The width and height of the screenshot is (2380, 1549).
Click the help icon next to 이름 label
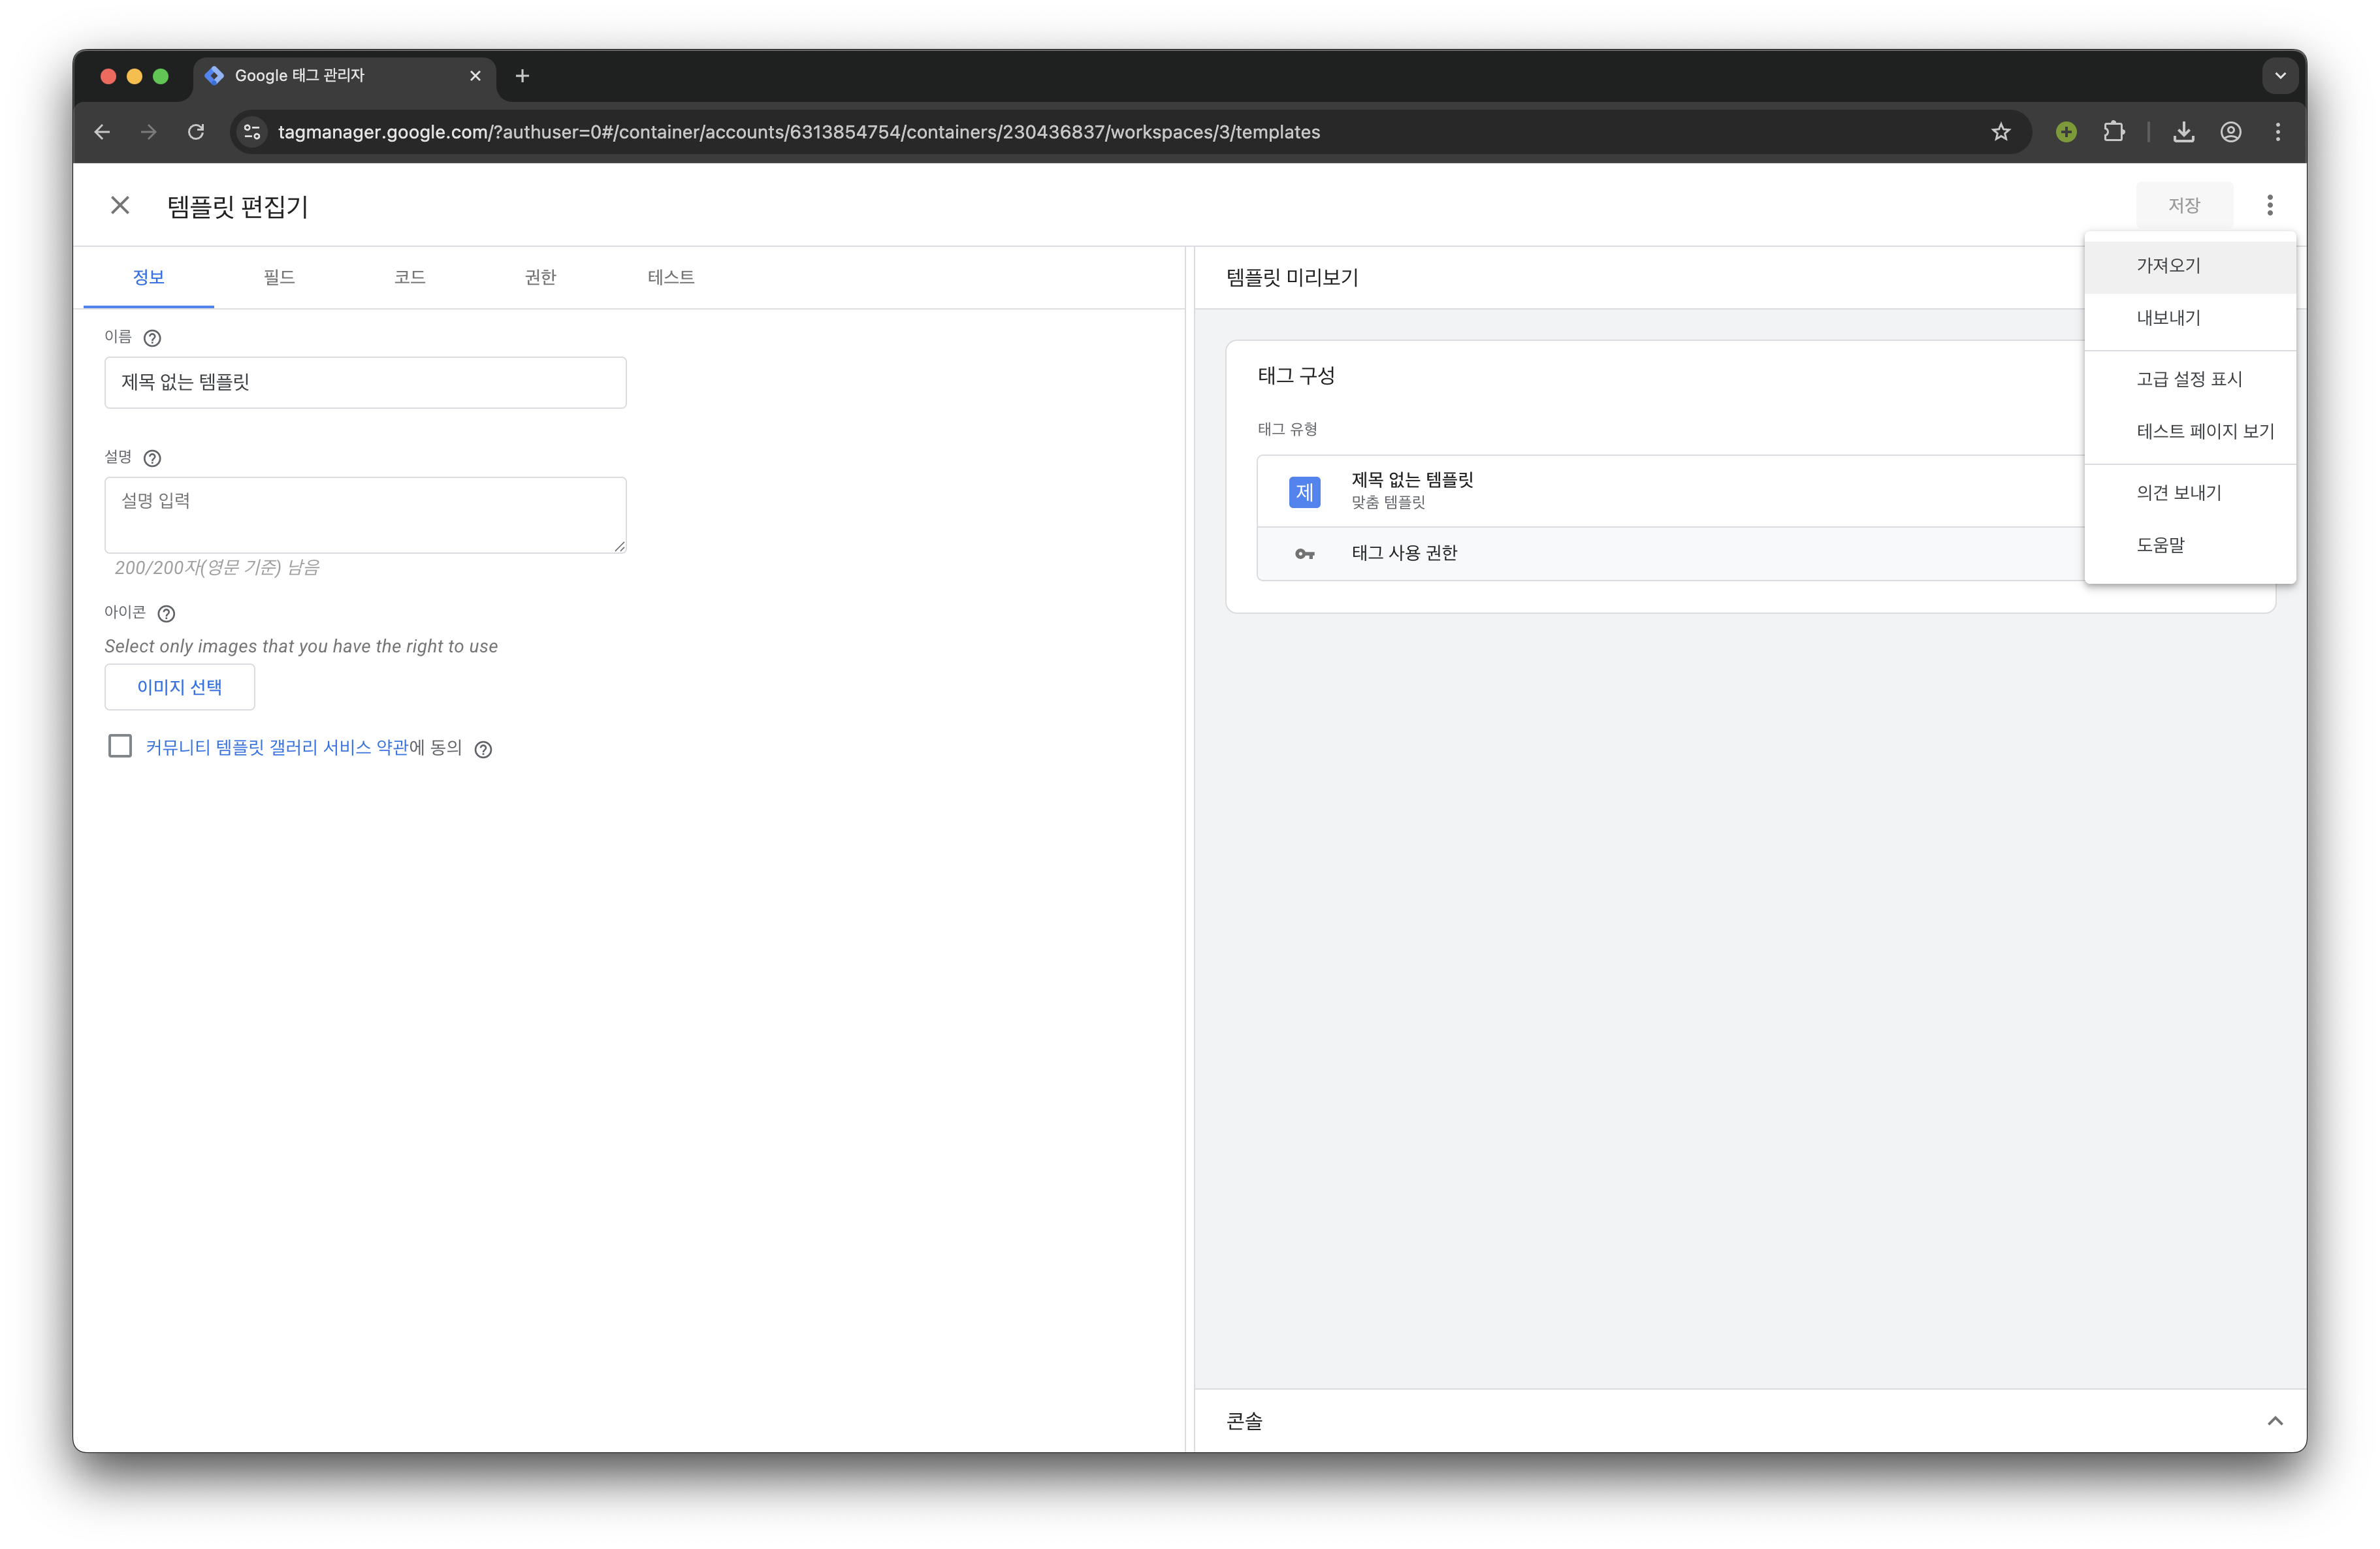152,338
